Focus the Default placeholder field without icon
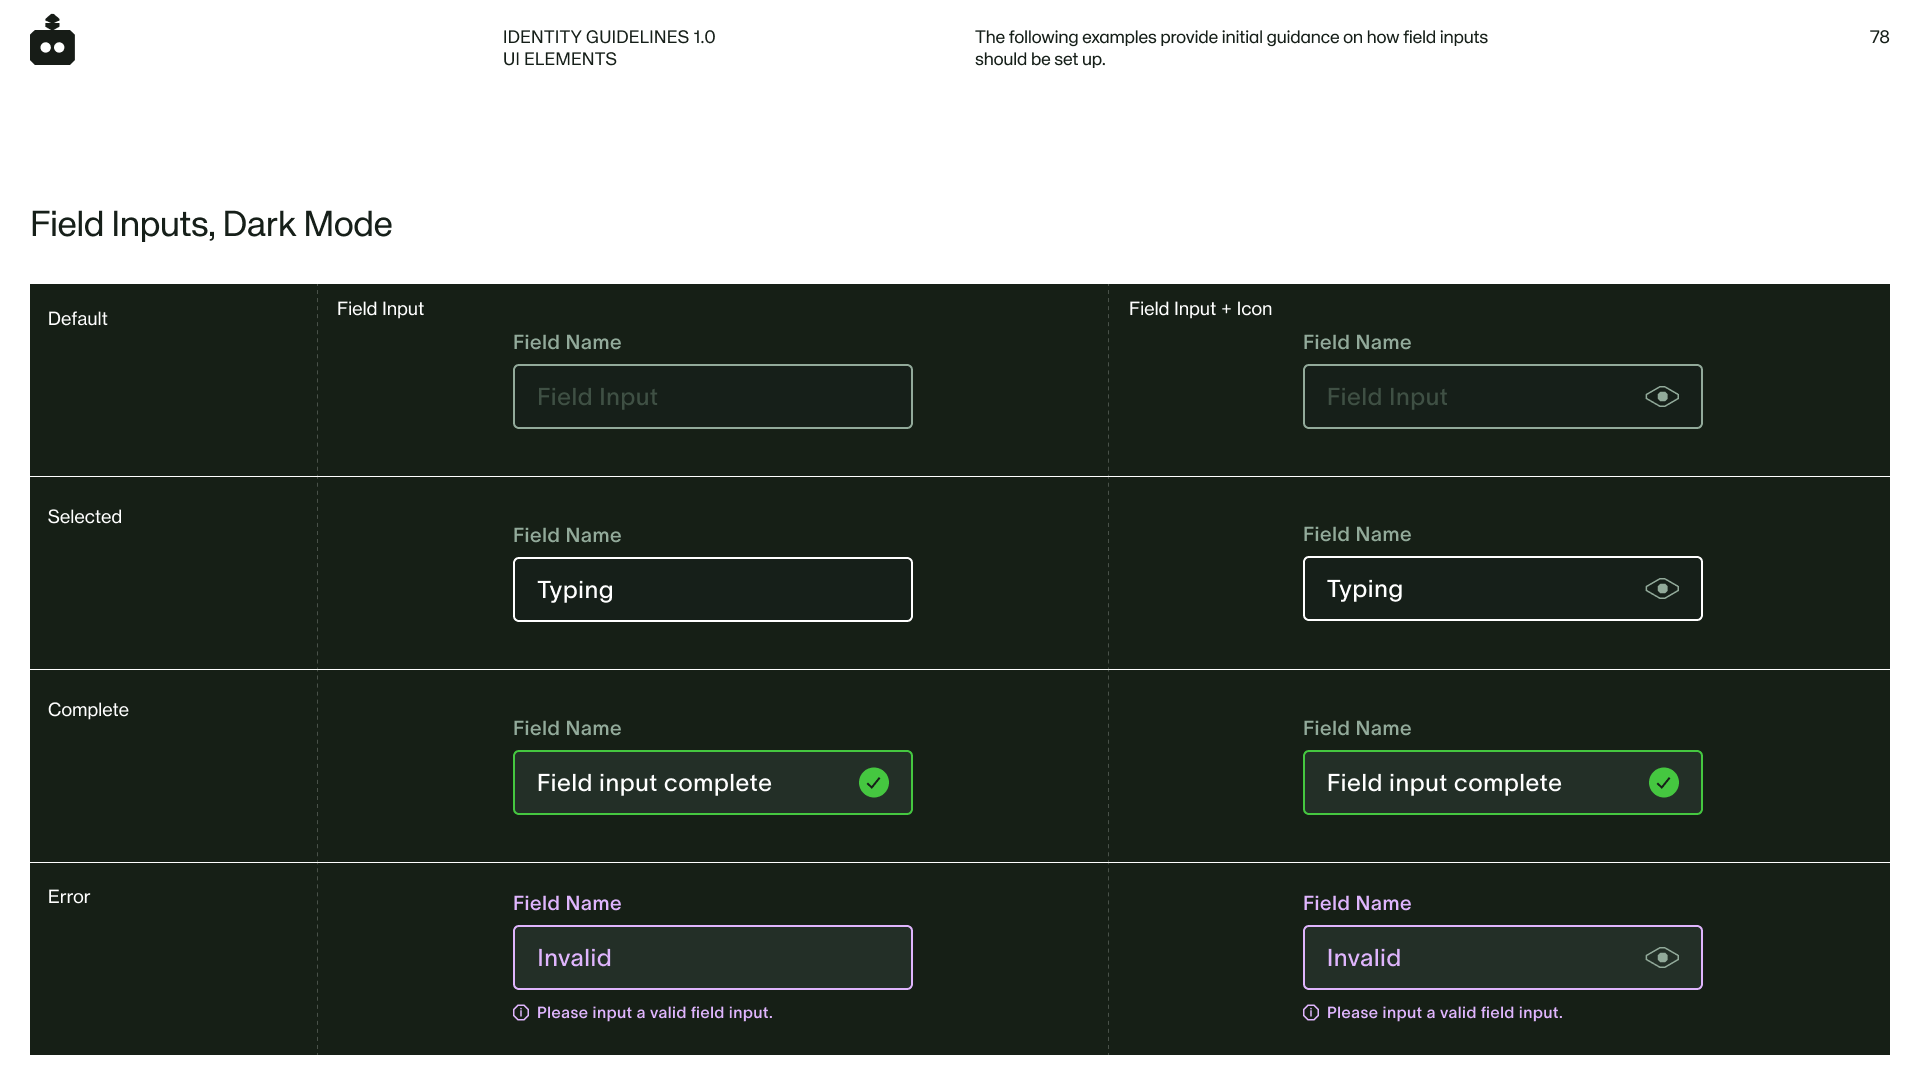Viewport: 1920px width, 1080px height. [x=713, y=397]
